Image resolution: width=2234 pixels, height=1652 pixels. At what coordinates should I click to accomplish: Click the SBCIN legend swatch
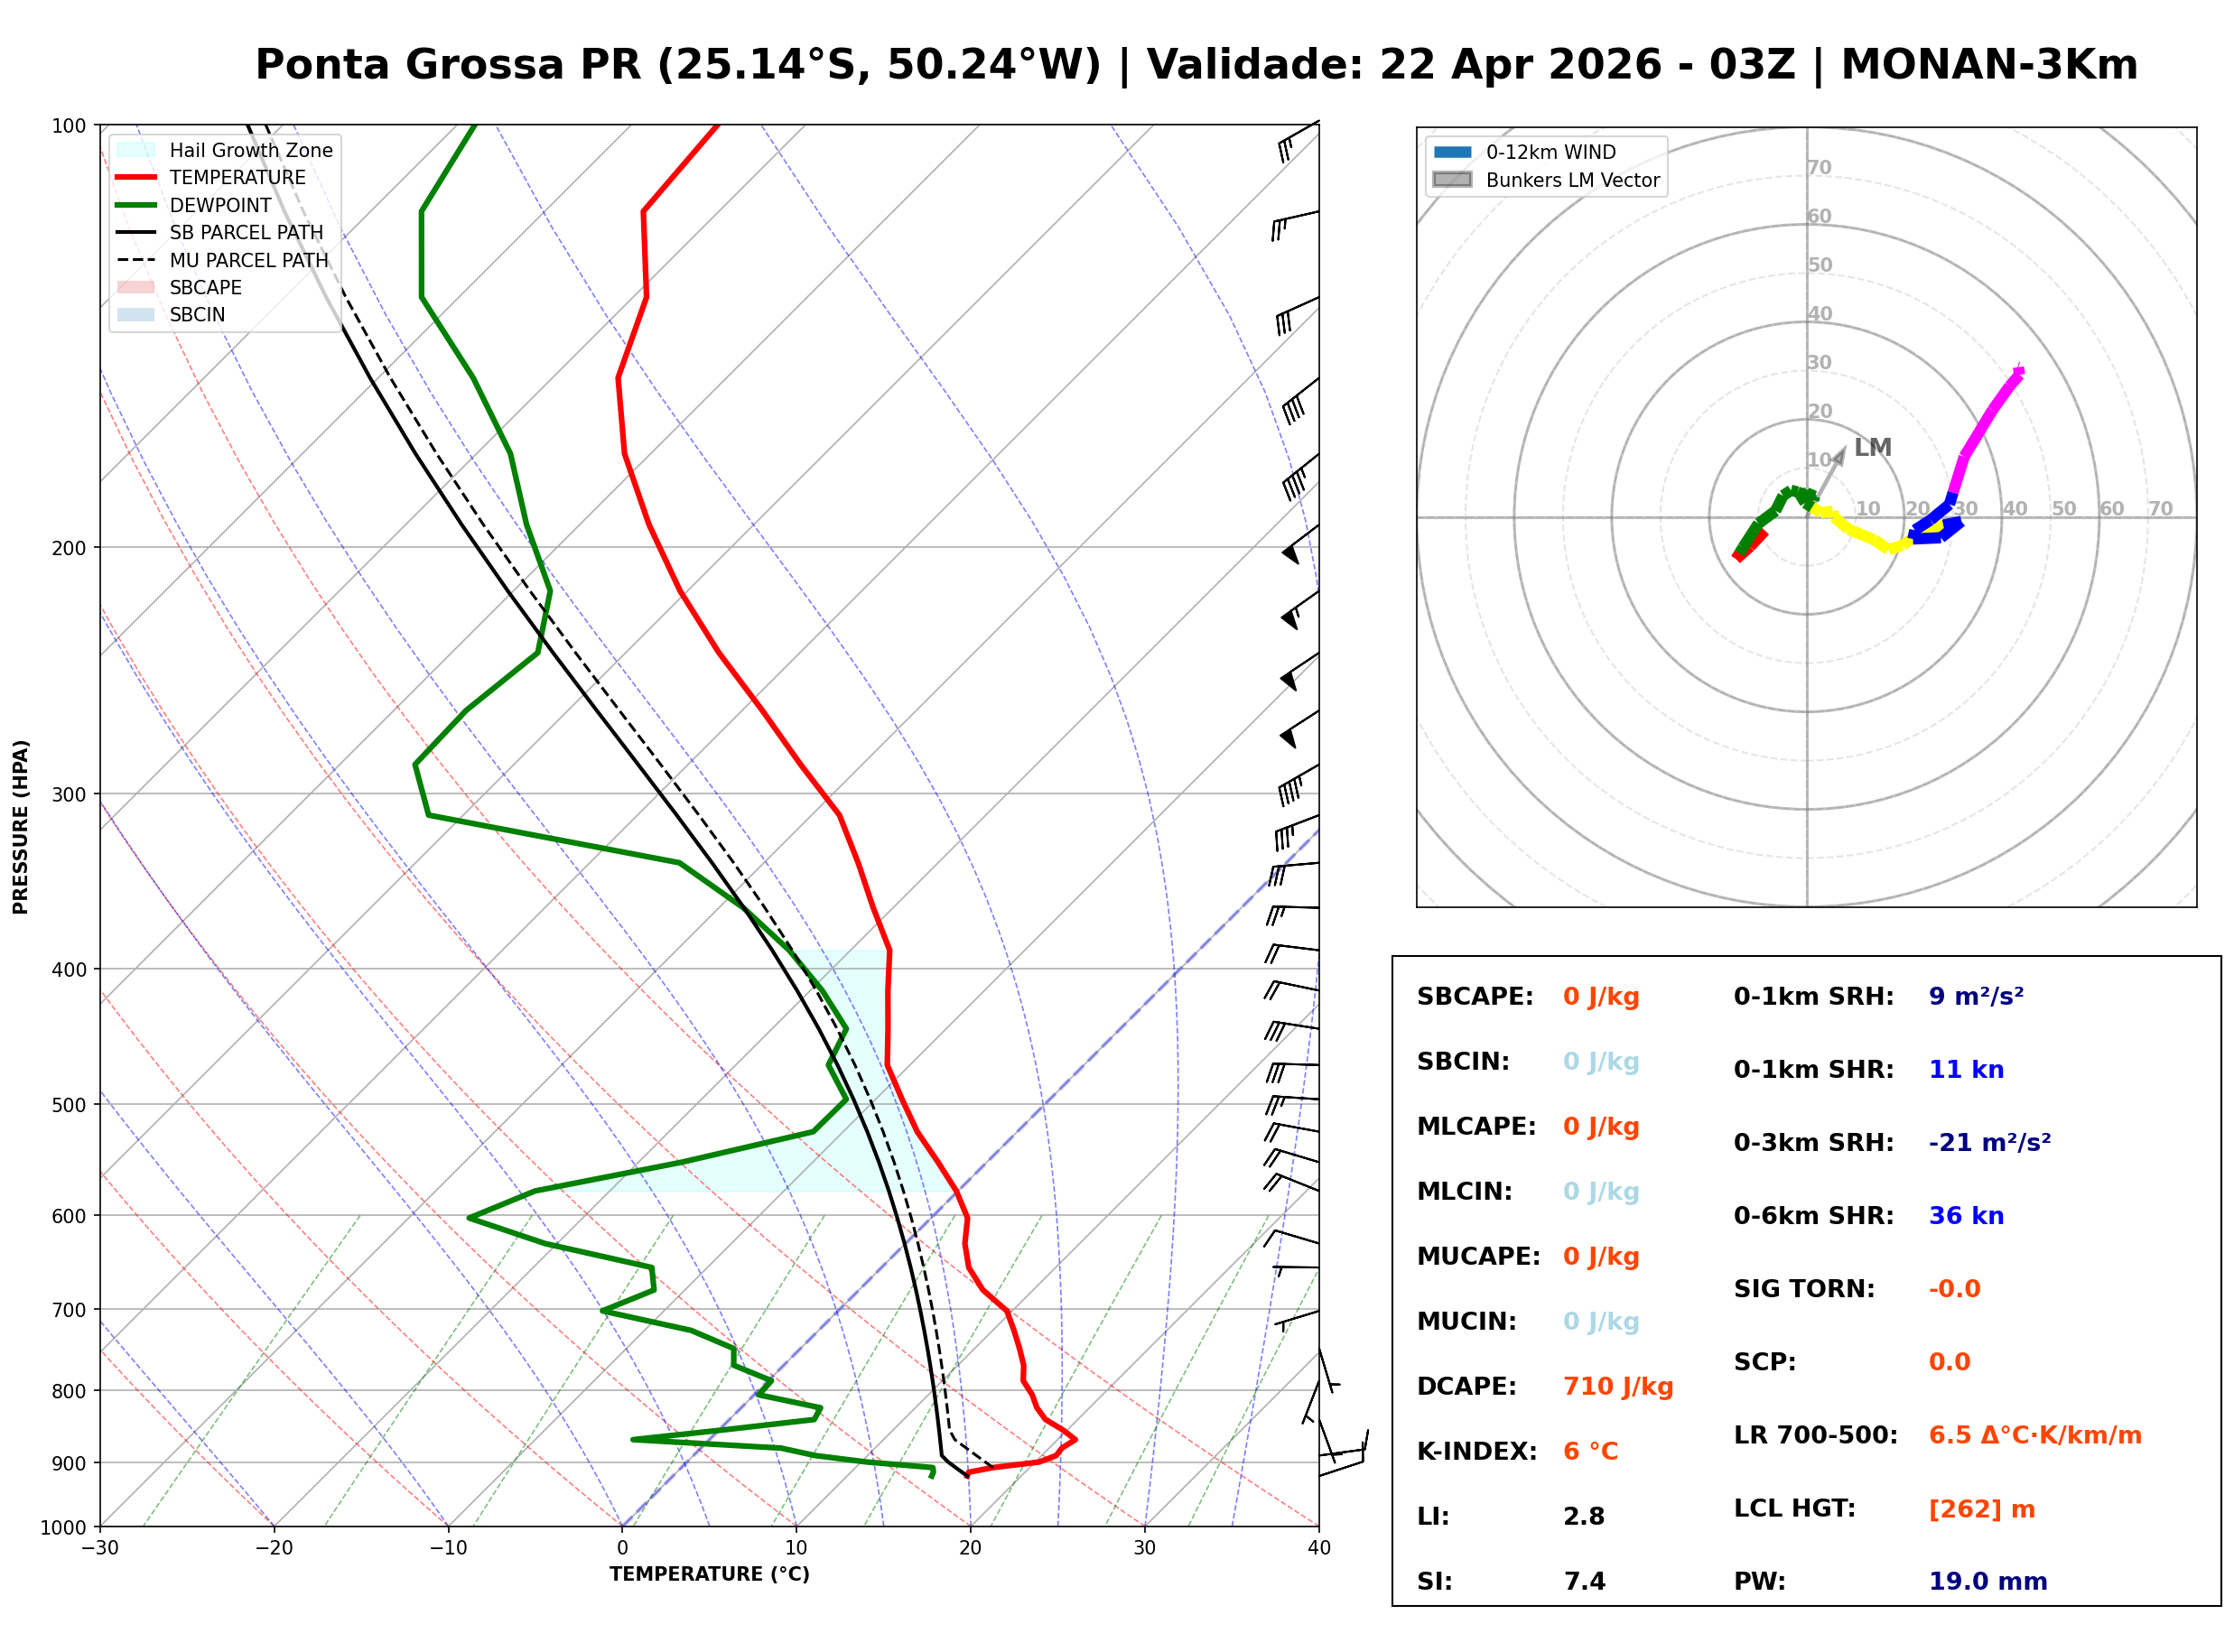[x=136, y=315]
